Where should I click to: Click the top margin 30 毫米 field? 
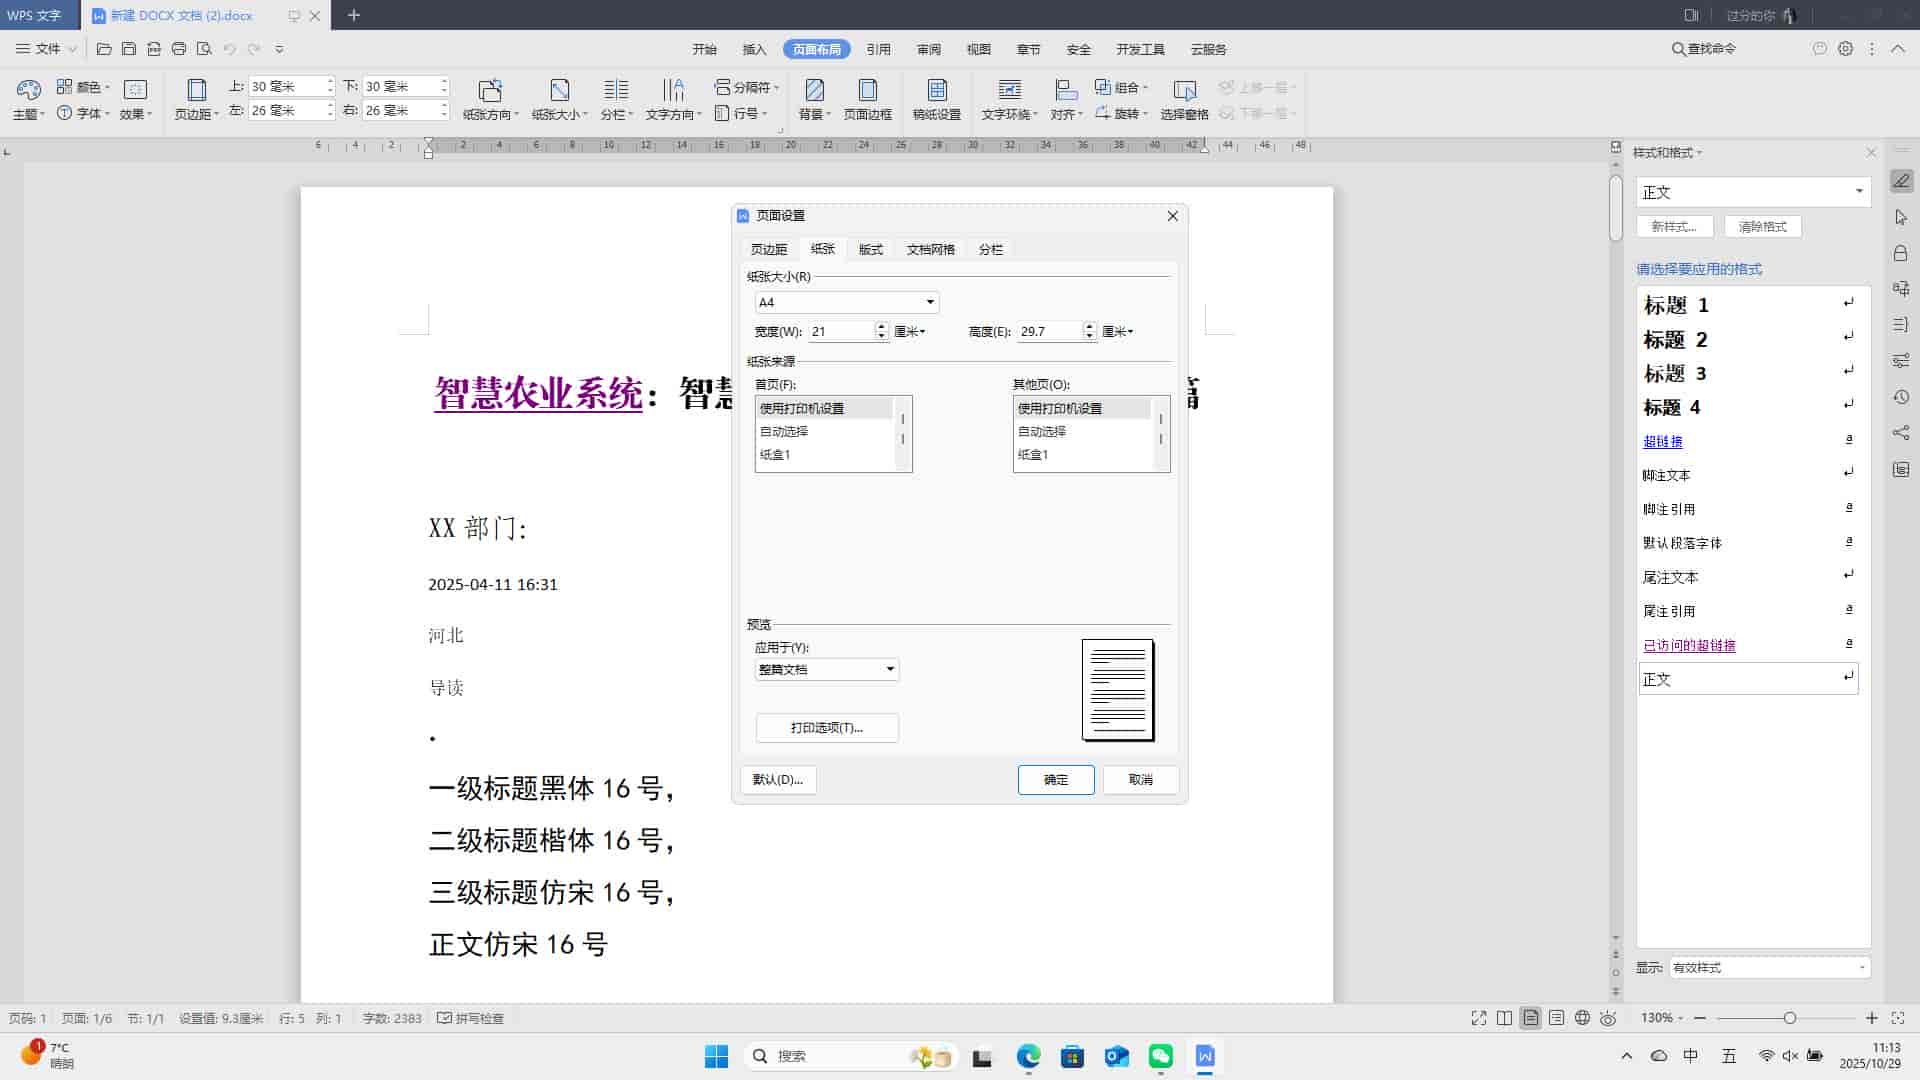pos(287,87)
